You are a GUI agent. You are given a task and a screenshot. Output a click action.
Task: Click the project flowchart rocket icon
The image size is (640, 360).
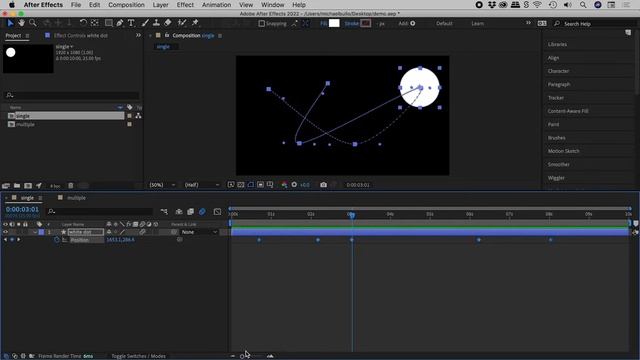pyautogui.click(x=39, y=186)
